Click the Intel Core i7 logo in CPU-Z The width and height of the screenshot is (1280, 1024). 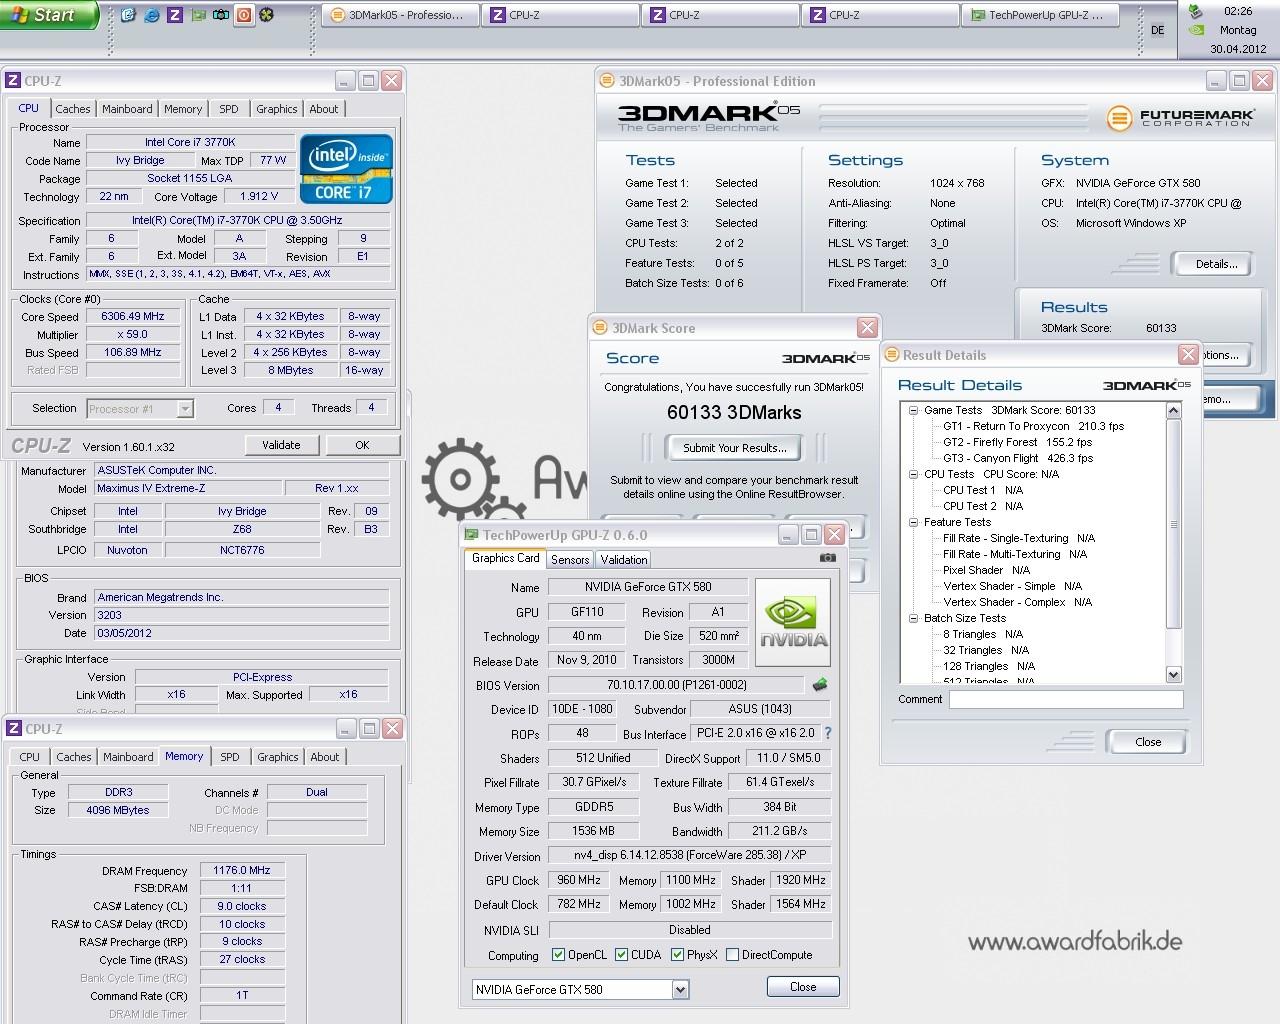pos(346,169)
